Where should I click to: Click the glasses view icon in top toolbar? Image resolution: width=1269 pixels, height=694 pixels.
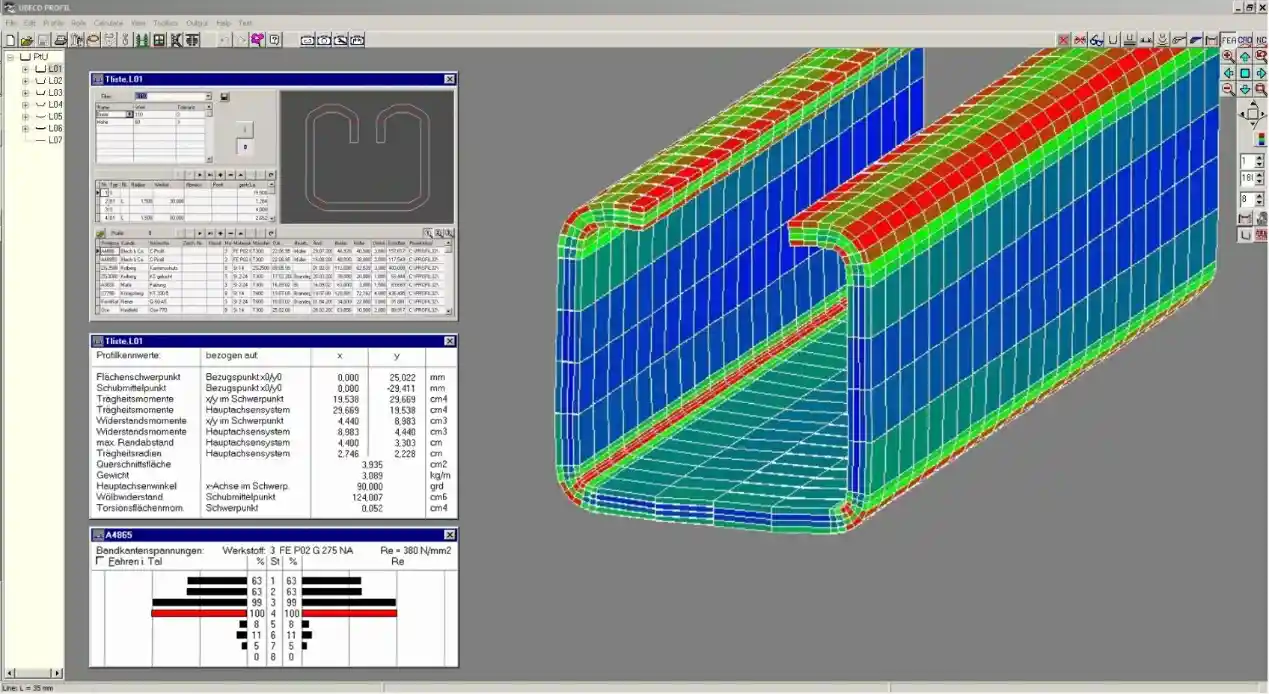[x=1097, y=40]
